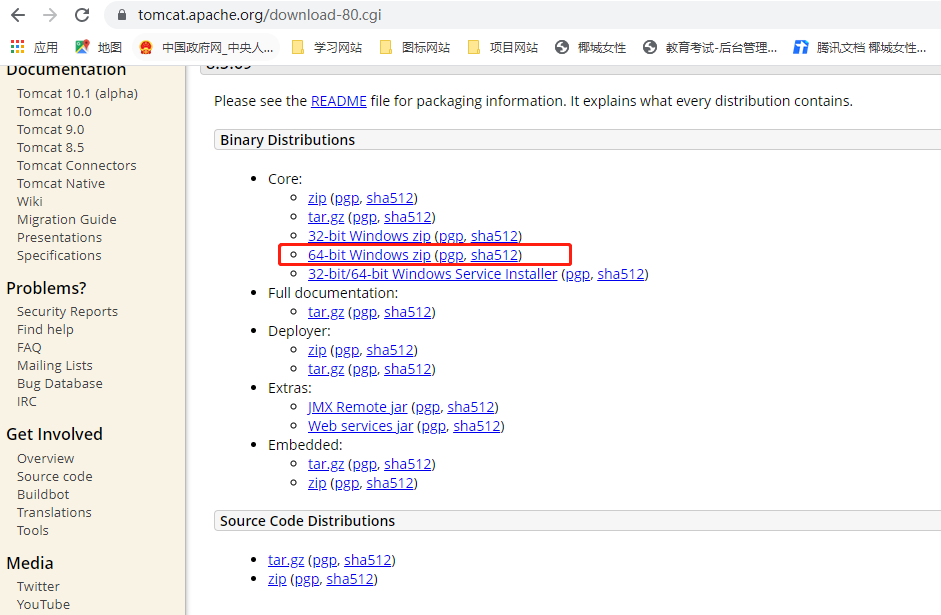The width and height of the screenshot is (941, 615).
Task: Download the Embedded zip
Action: tap(317, 483)
